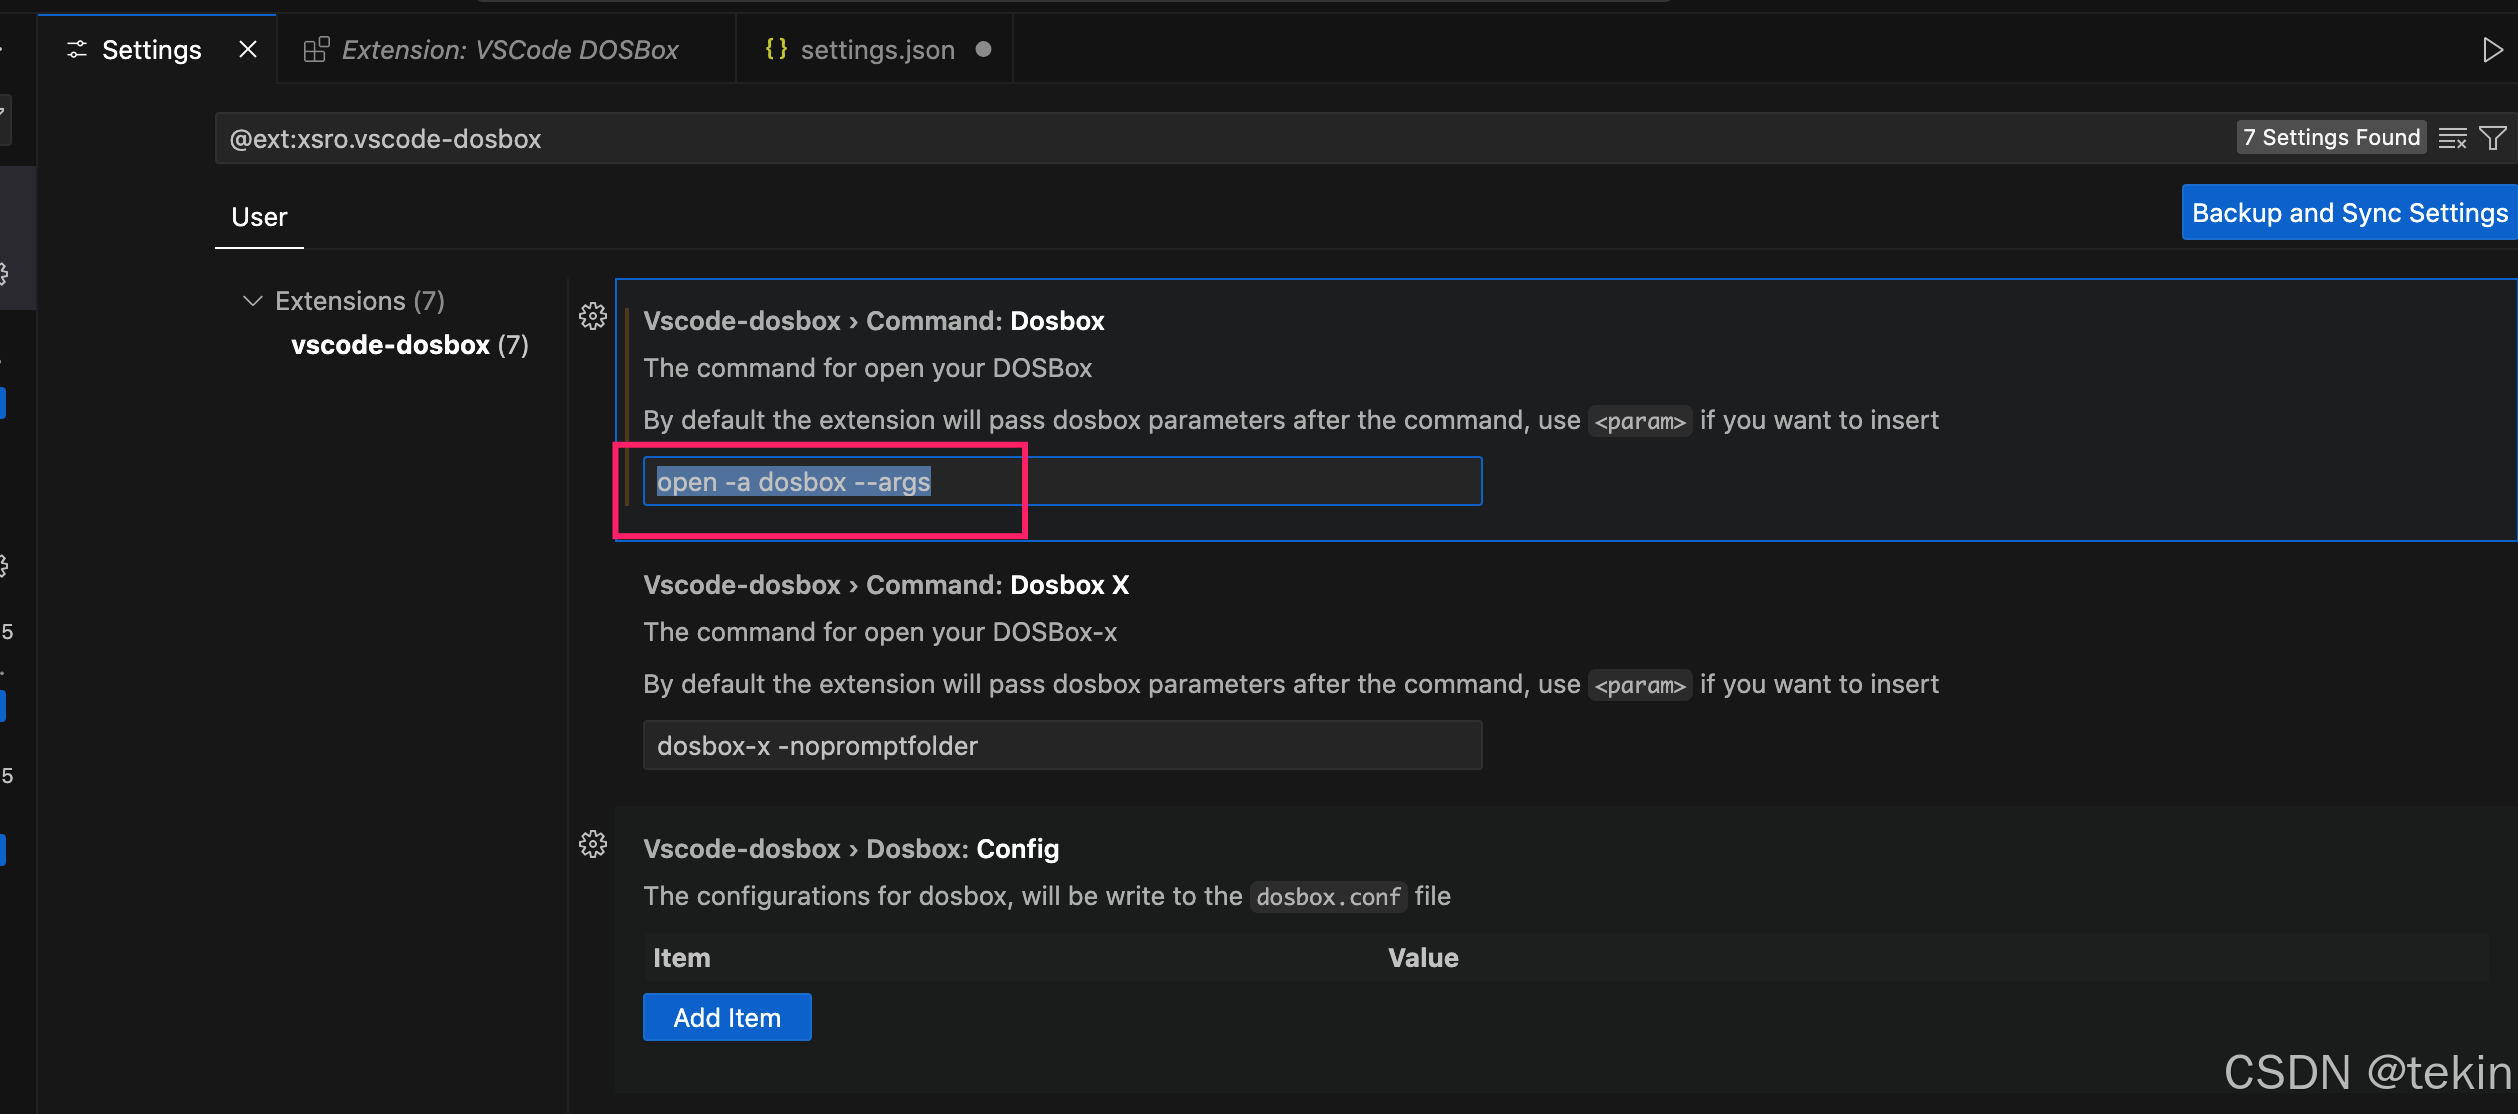Click the Item column header

(682, 958)
